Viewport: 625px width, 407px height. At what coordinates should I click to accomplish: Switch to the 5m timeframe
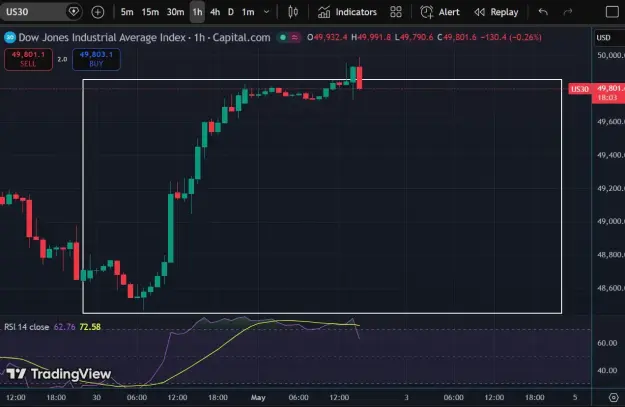point(127,12)
